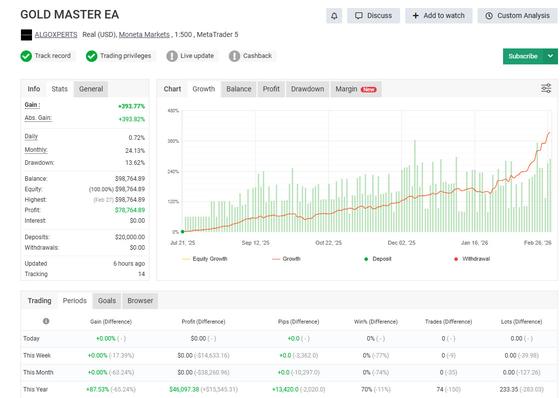Click the Trading privileges check icon
The image size is (560, 398).
click(91, 56)
